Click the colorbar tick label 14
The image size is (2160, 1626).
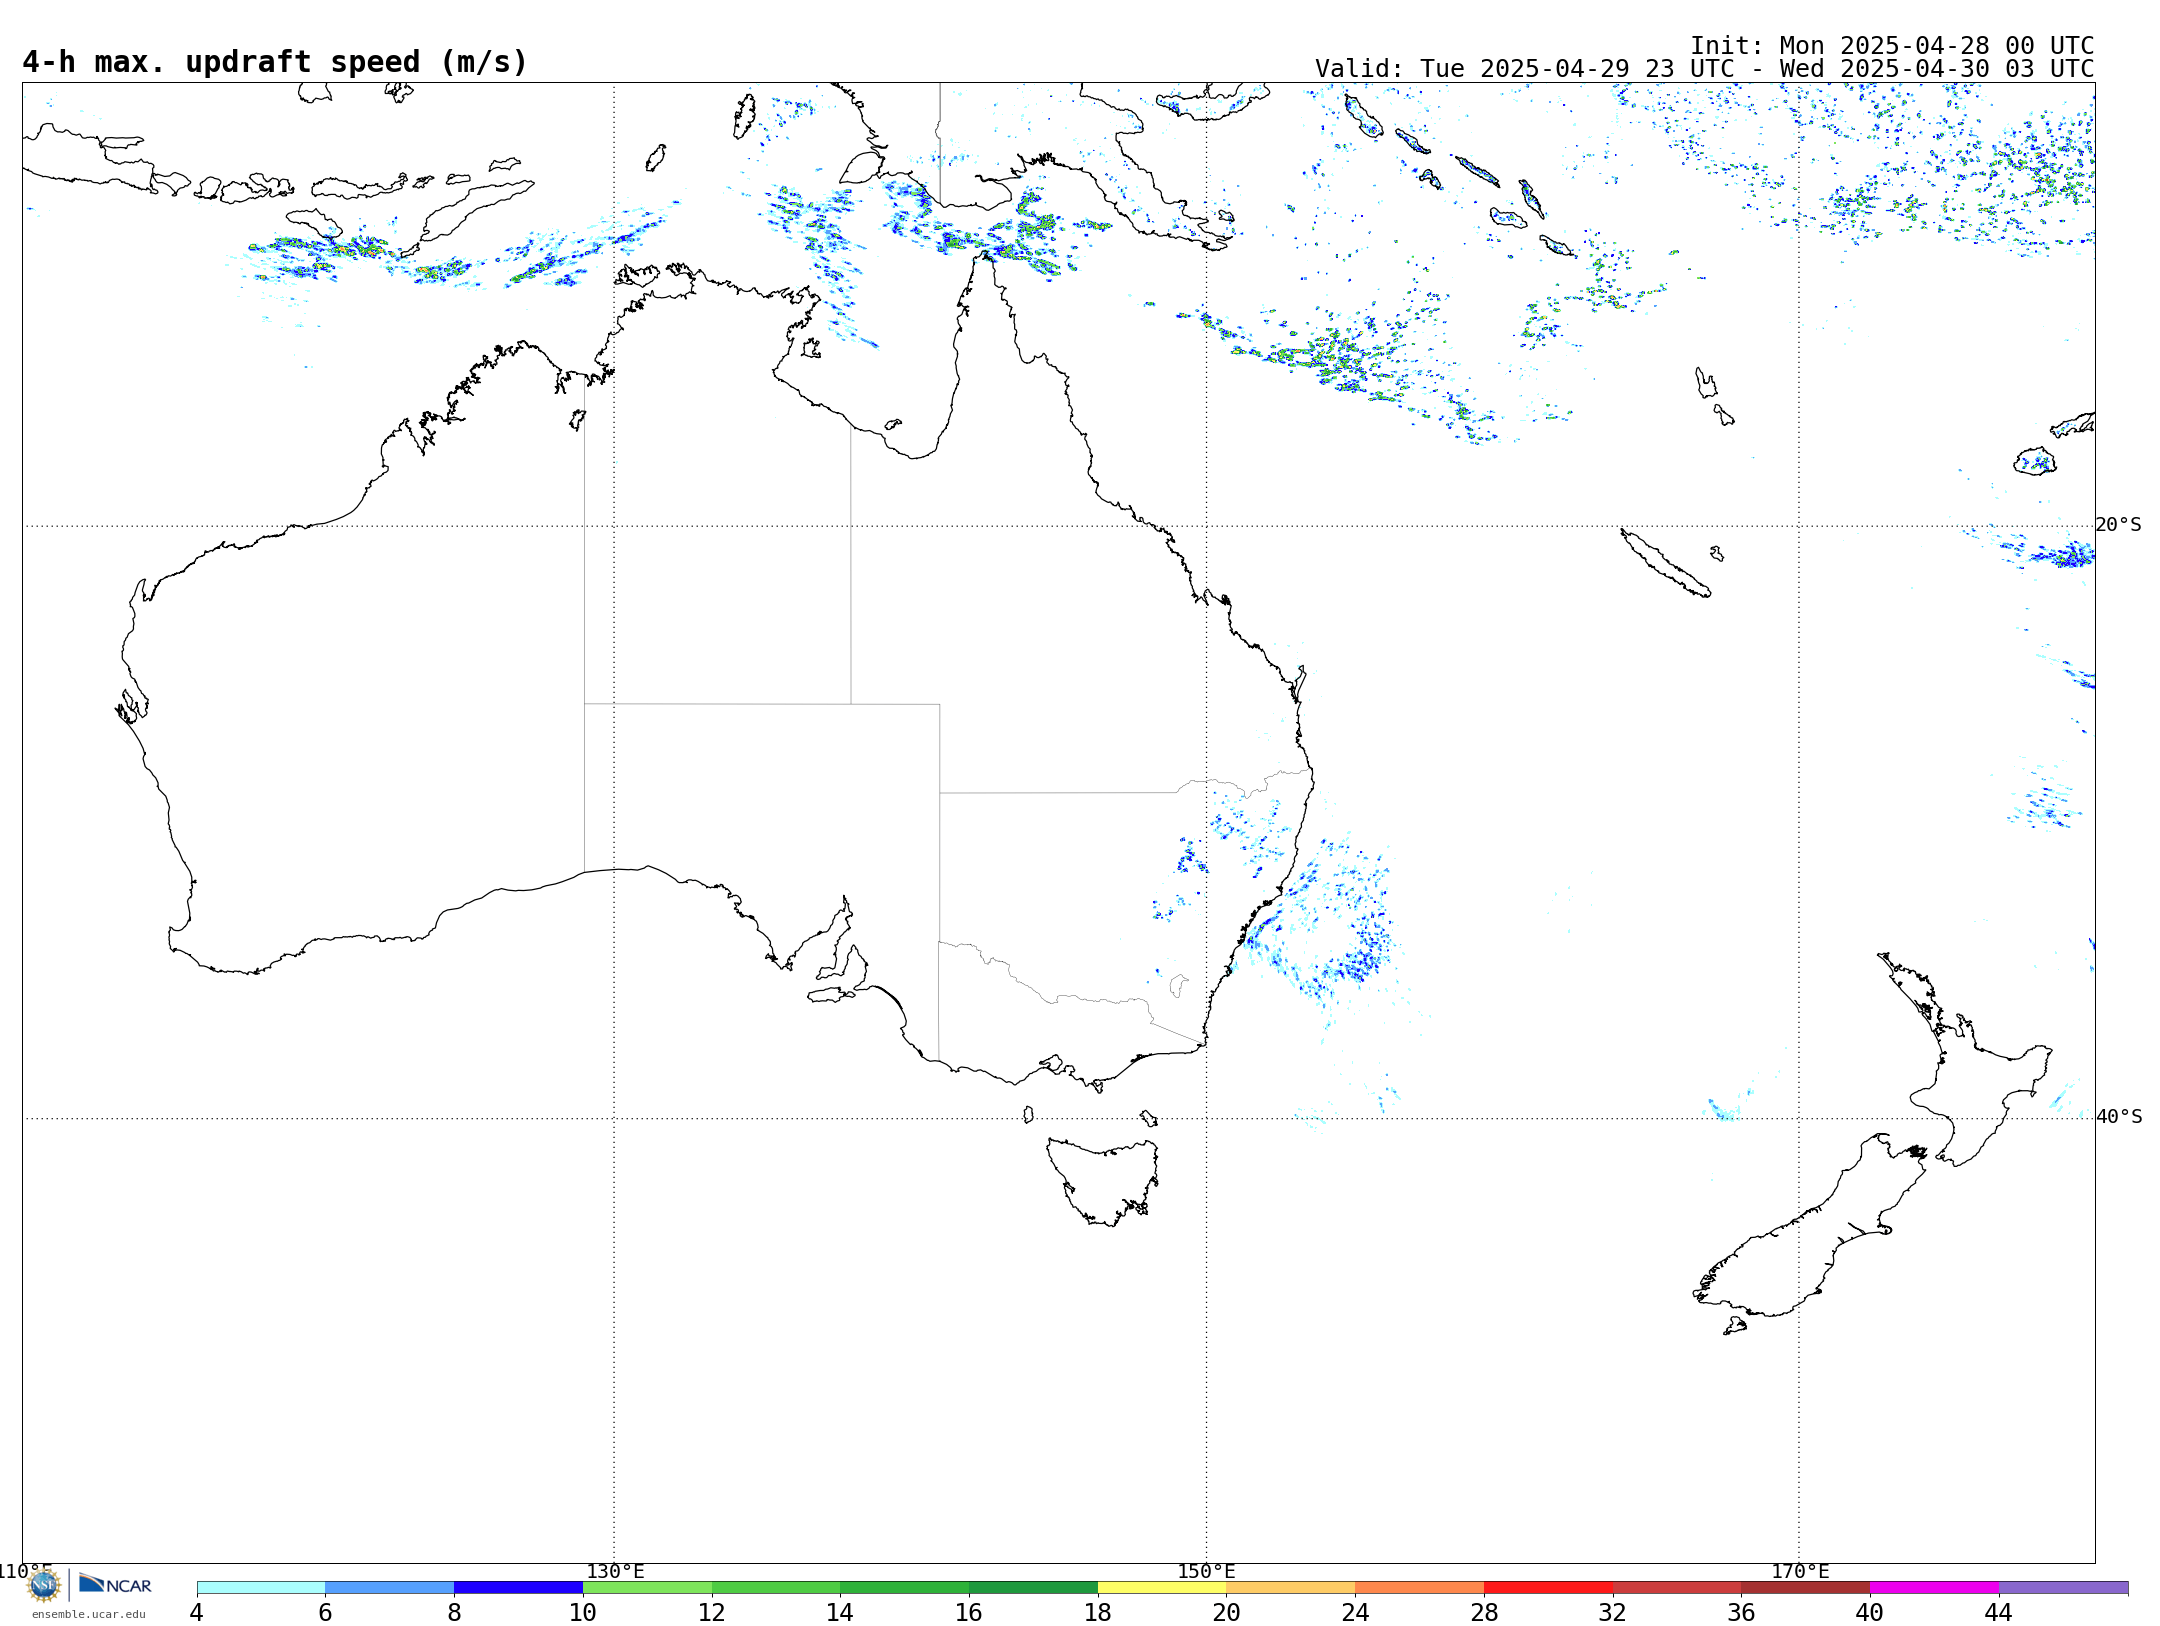click(840, 1612)
